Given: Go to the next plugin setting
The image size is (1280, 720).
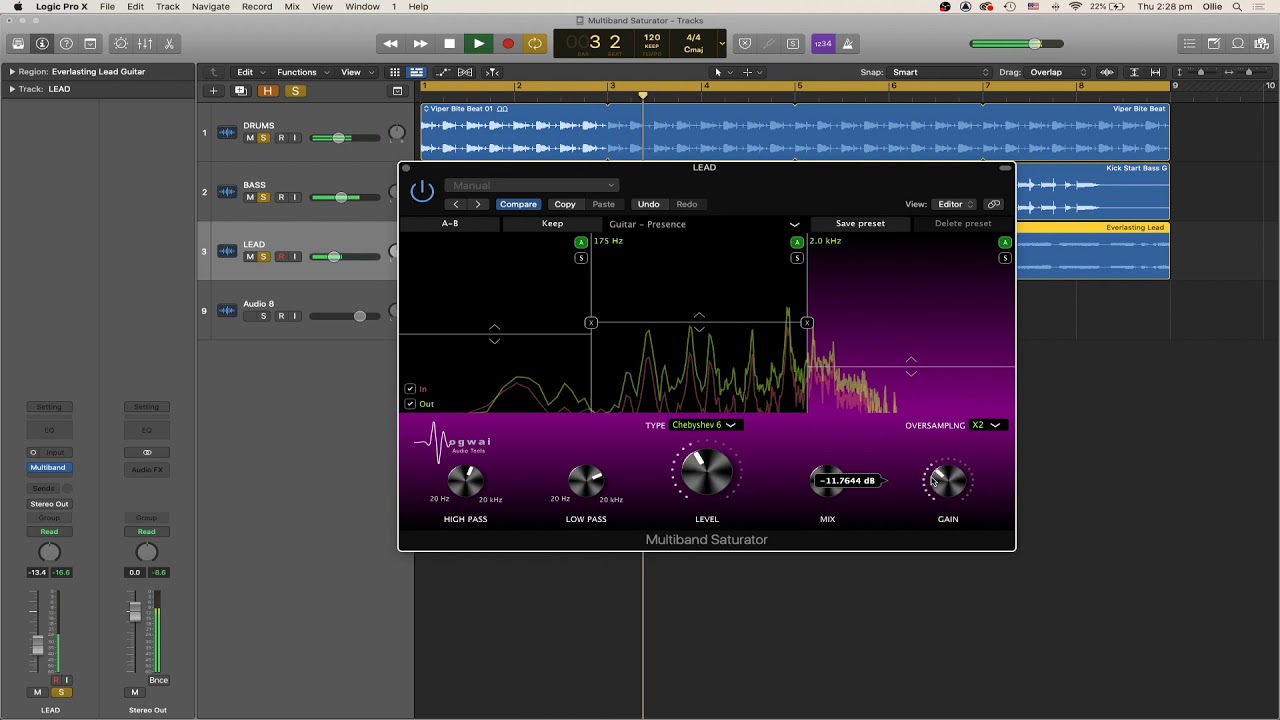Looking at the screenshot, I should (x=478, y=204).
